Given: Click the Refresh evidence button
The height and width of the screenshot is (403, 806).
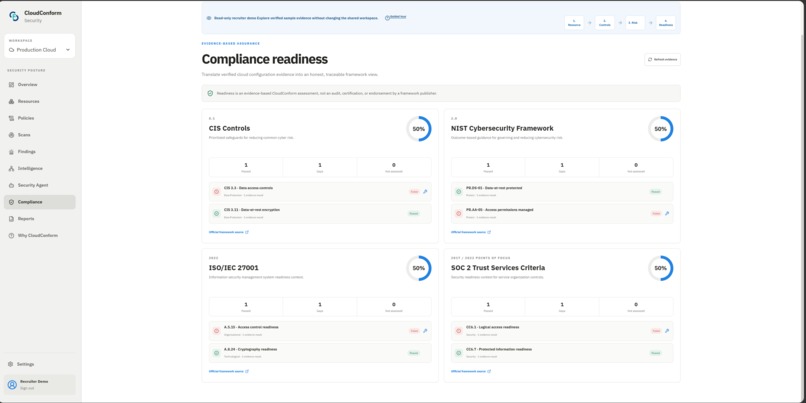Looking at the screenshot, I should (x=662, y=60).
